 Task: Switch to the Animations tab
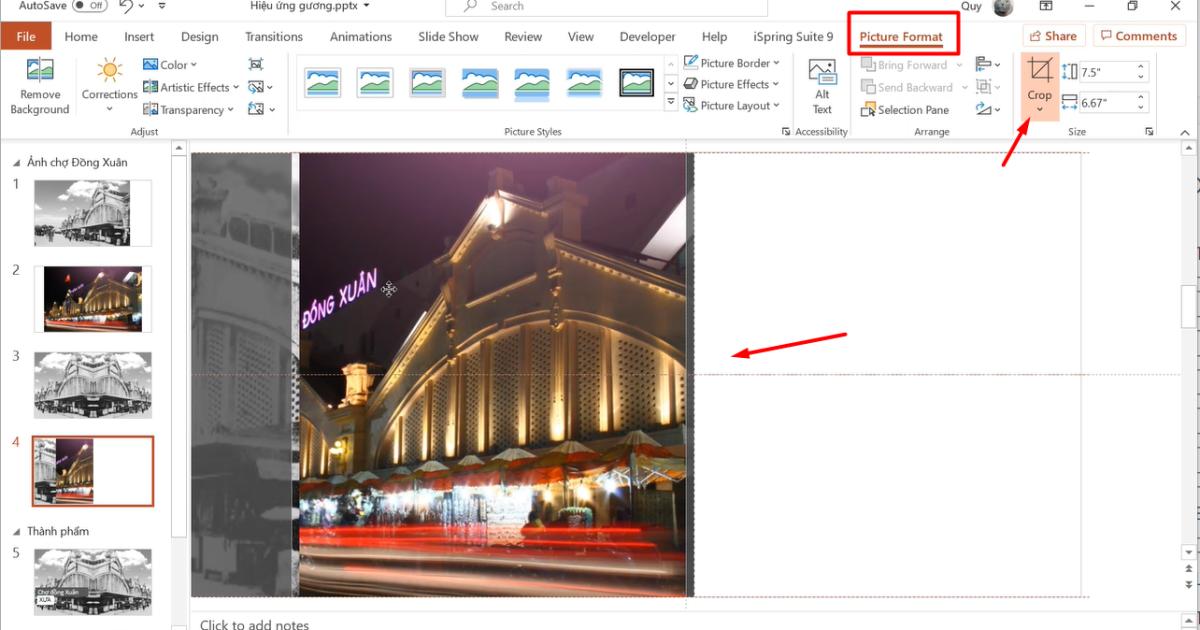point(360,36)
